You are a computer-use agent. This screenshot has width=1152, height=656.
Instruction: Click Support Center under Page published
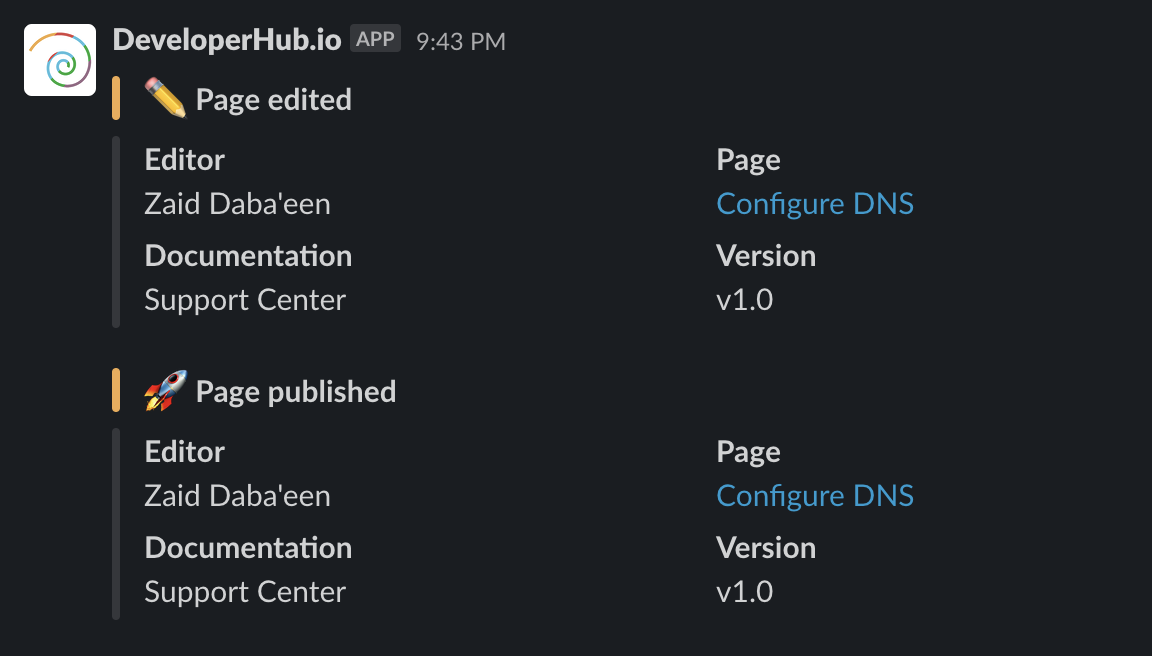pos(245,592)
